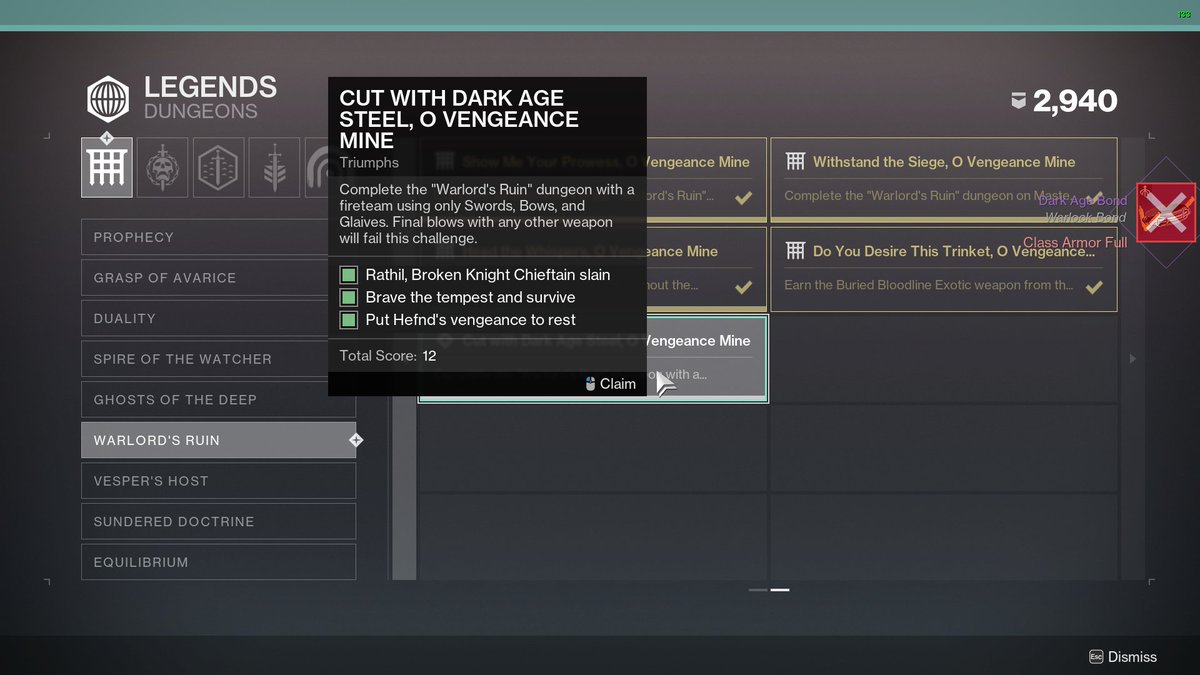Open the Spire of the Watcher entry
The width and height of the screenshot is (1200, 675).
click(x=218, y=359)
